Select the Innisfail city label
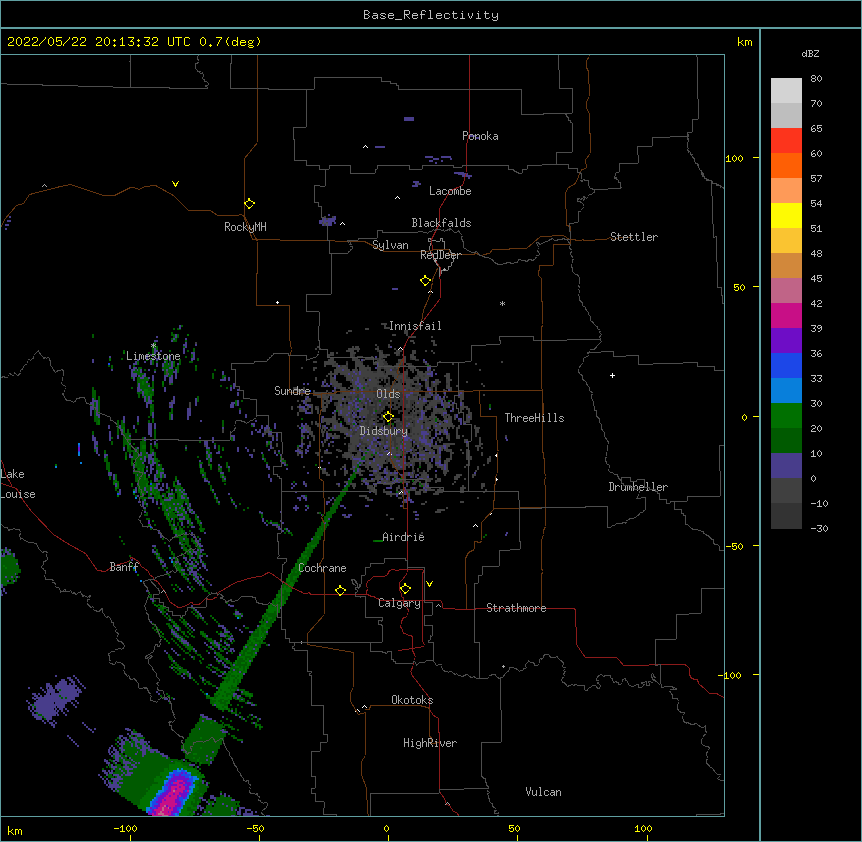Viewport: 862px width, 842px height. [x=415, y=326]
